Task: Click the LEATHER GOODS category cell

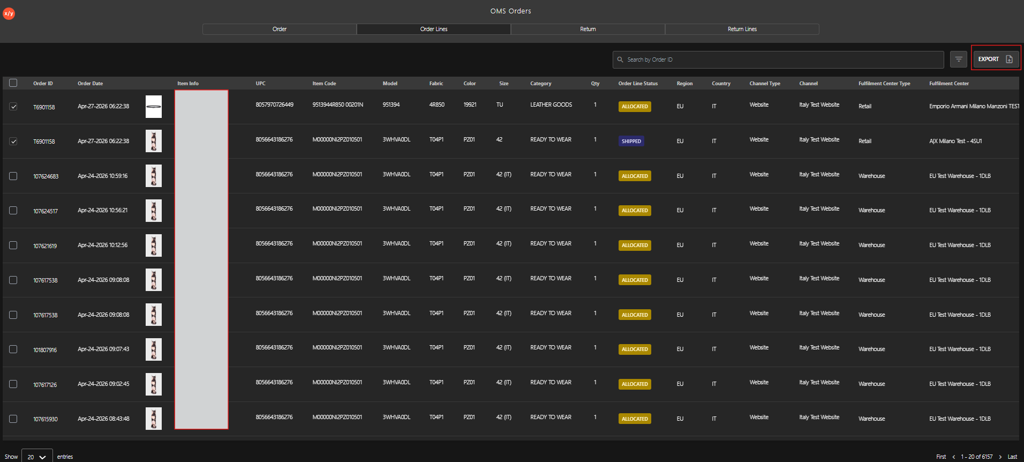Action: point(551,105)
